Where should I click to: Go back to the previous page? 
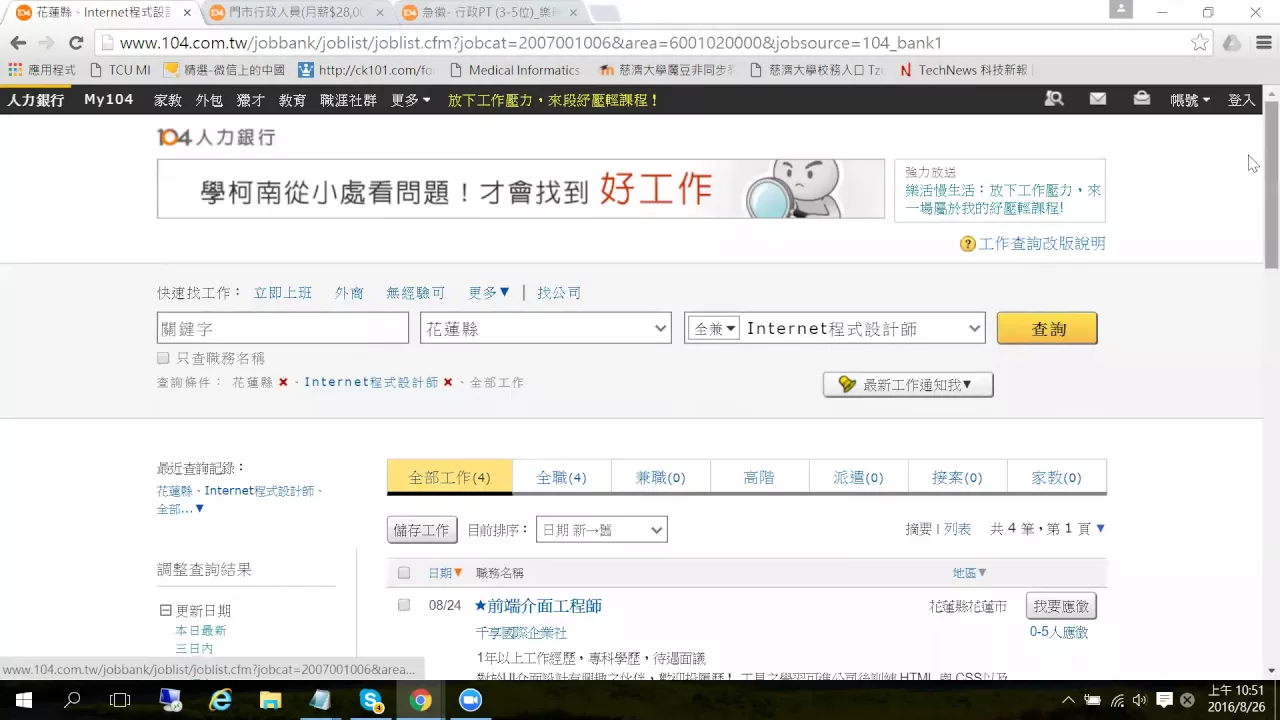pos(18,43)
